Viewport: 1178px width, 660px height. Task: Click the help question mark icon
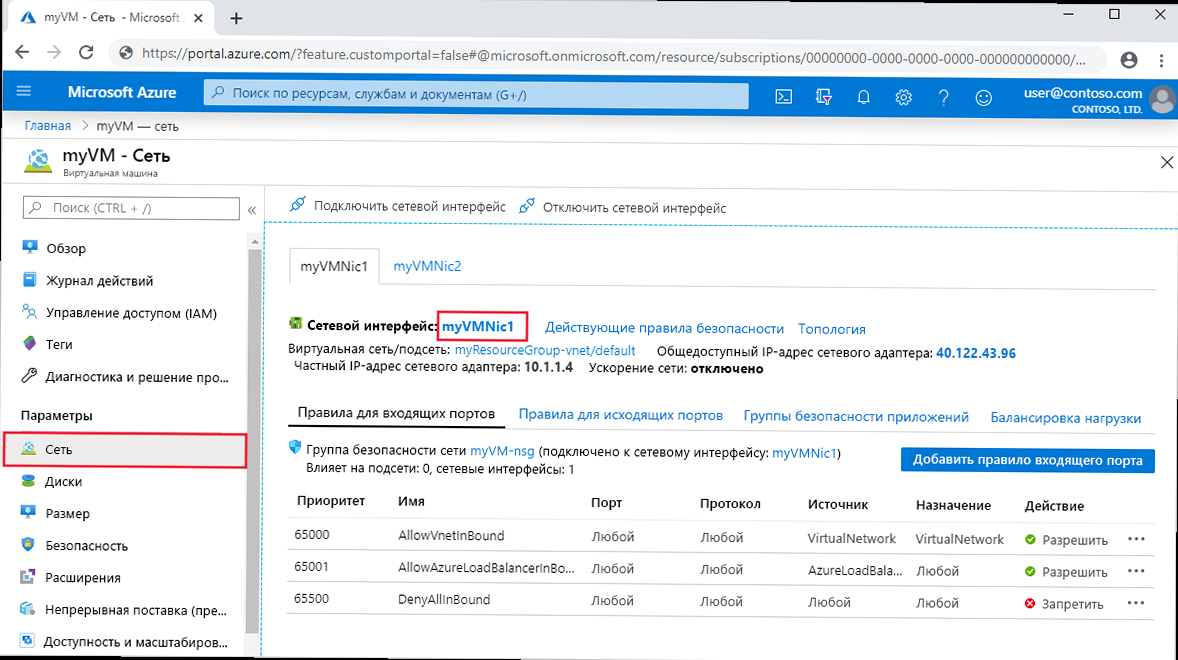click(943, 96)
